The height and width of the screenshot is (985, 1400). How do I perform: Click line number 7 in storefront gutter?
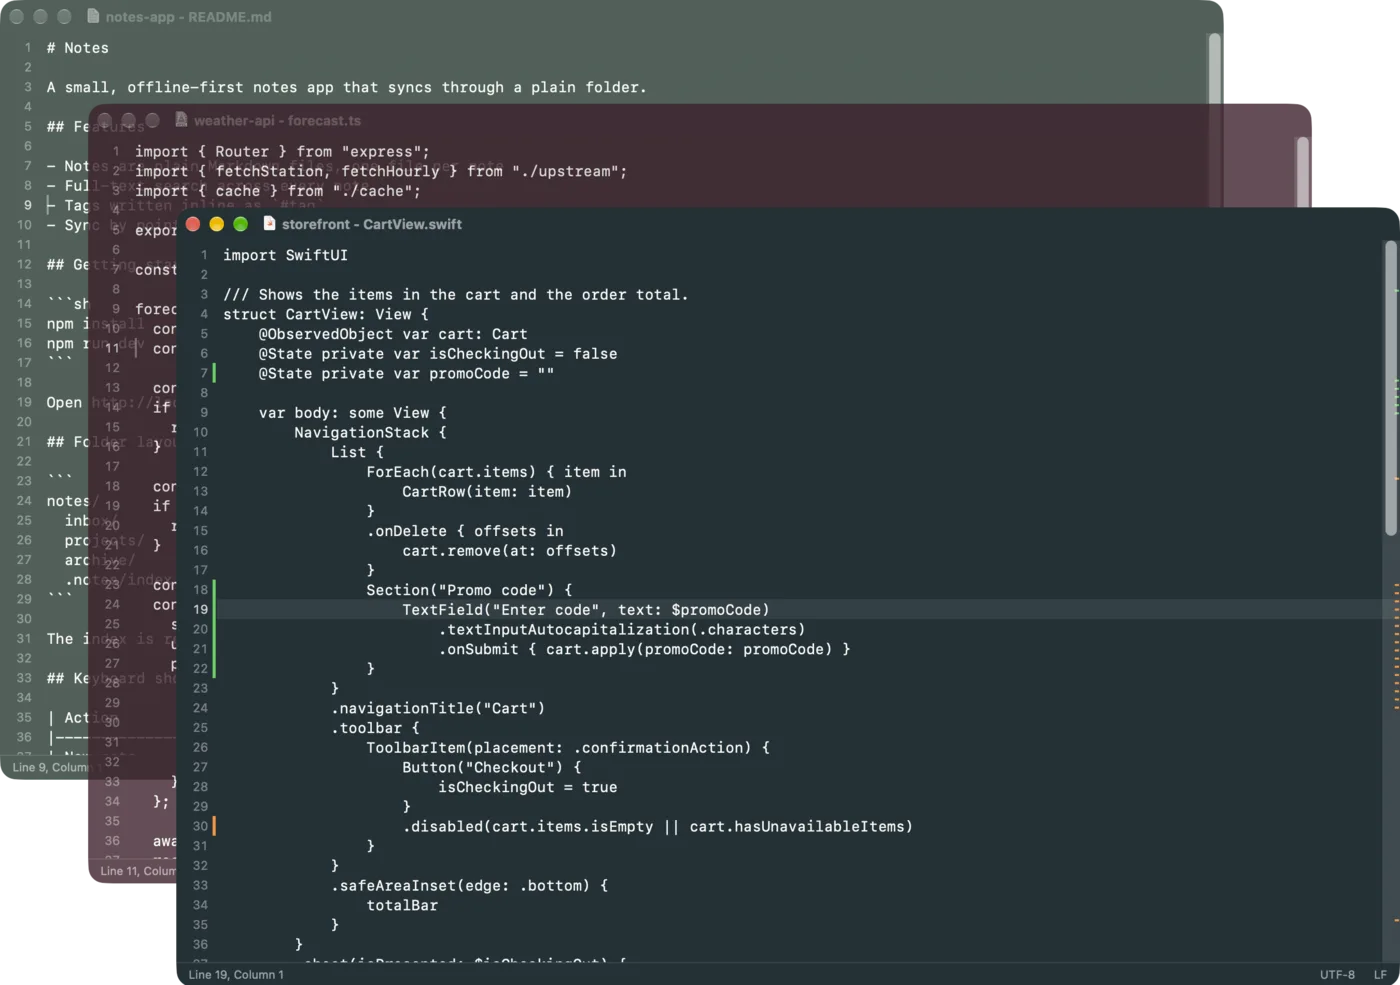[204, 373]
